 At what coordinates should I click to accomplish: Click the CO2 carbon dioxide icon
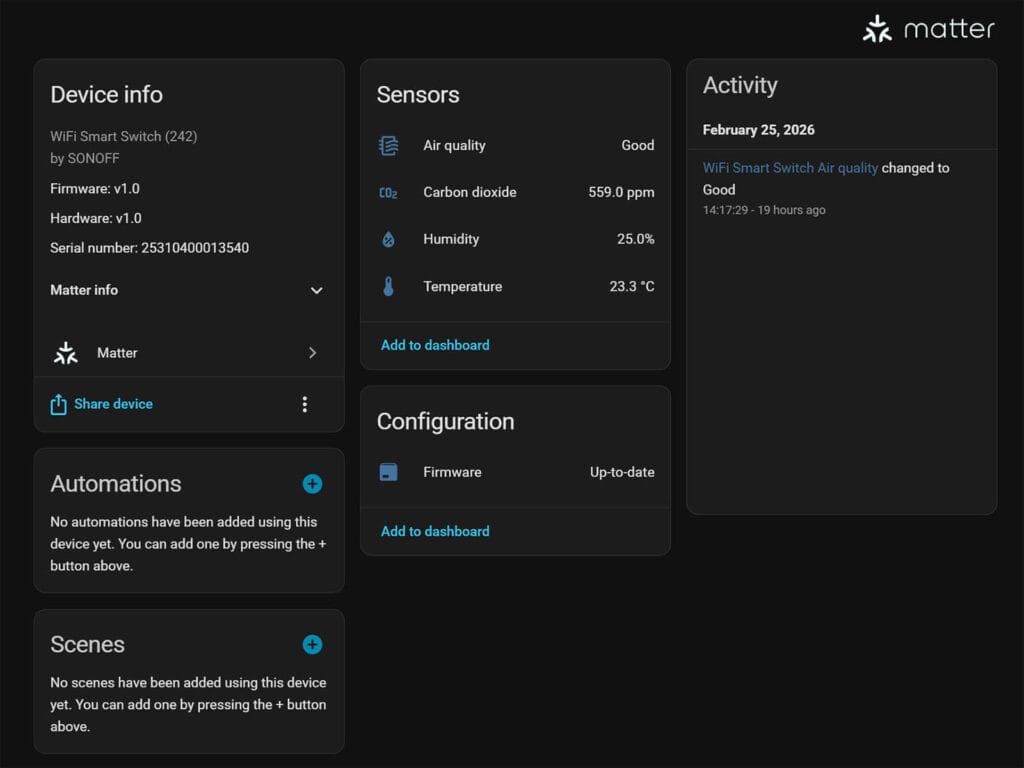389,192
